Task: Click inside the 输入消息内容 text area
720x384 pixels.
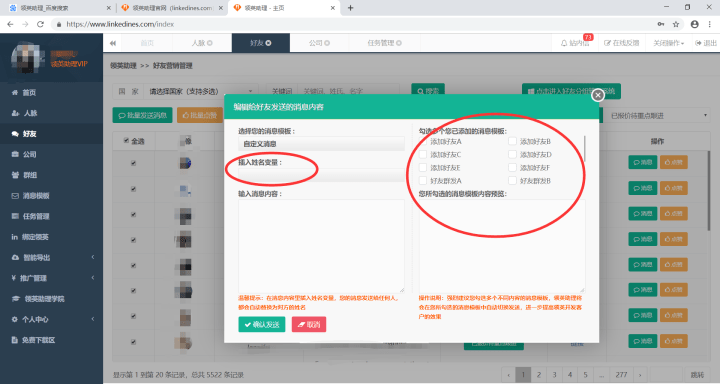Action: tap(321, 246)
